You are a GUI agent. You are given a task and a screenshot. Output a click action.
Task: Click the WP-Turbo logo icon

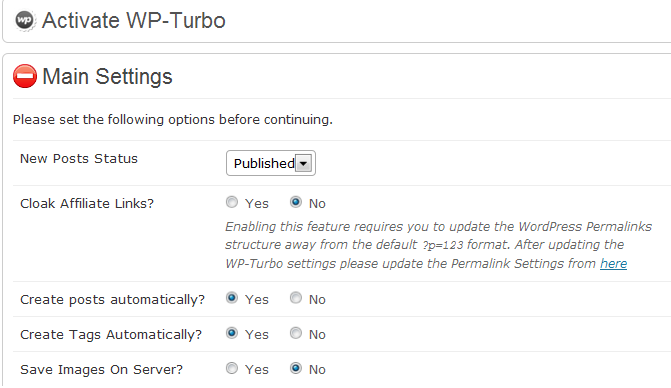[24, 21]
